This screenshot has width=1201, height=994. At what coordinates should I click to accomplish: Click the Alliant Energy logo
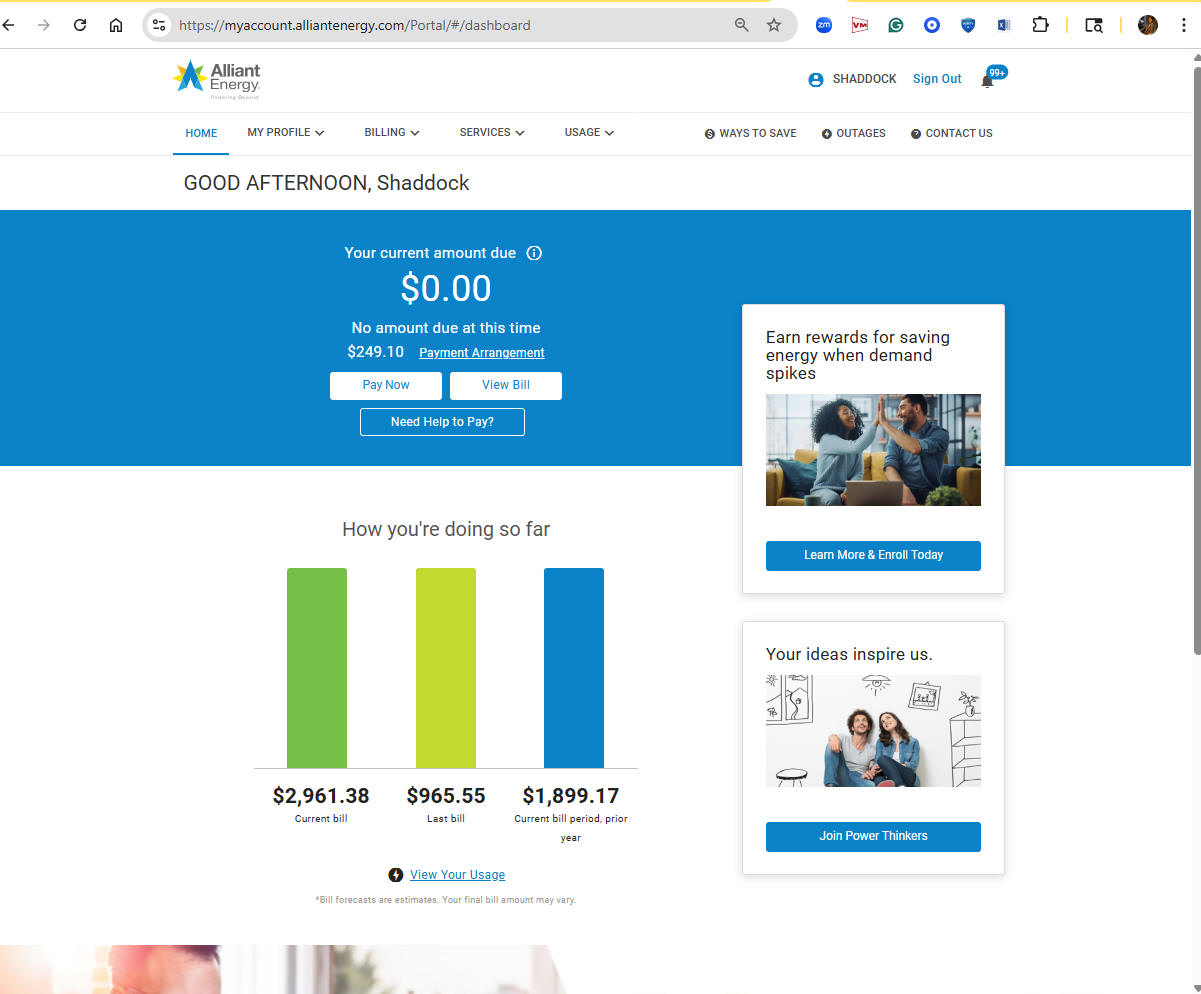click(x=216, y=80)
